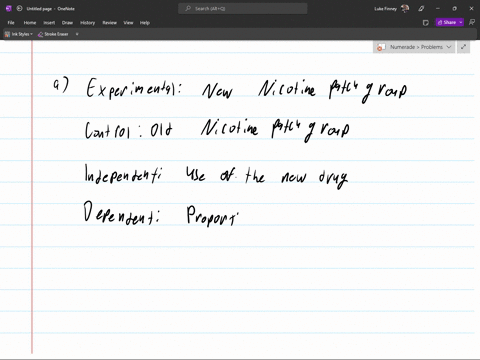Click the back navigation arrow icon
Viewport: 480px width, 360px height.
point(19,8)
